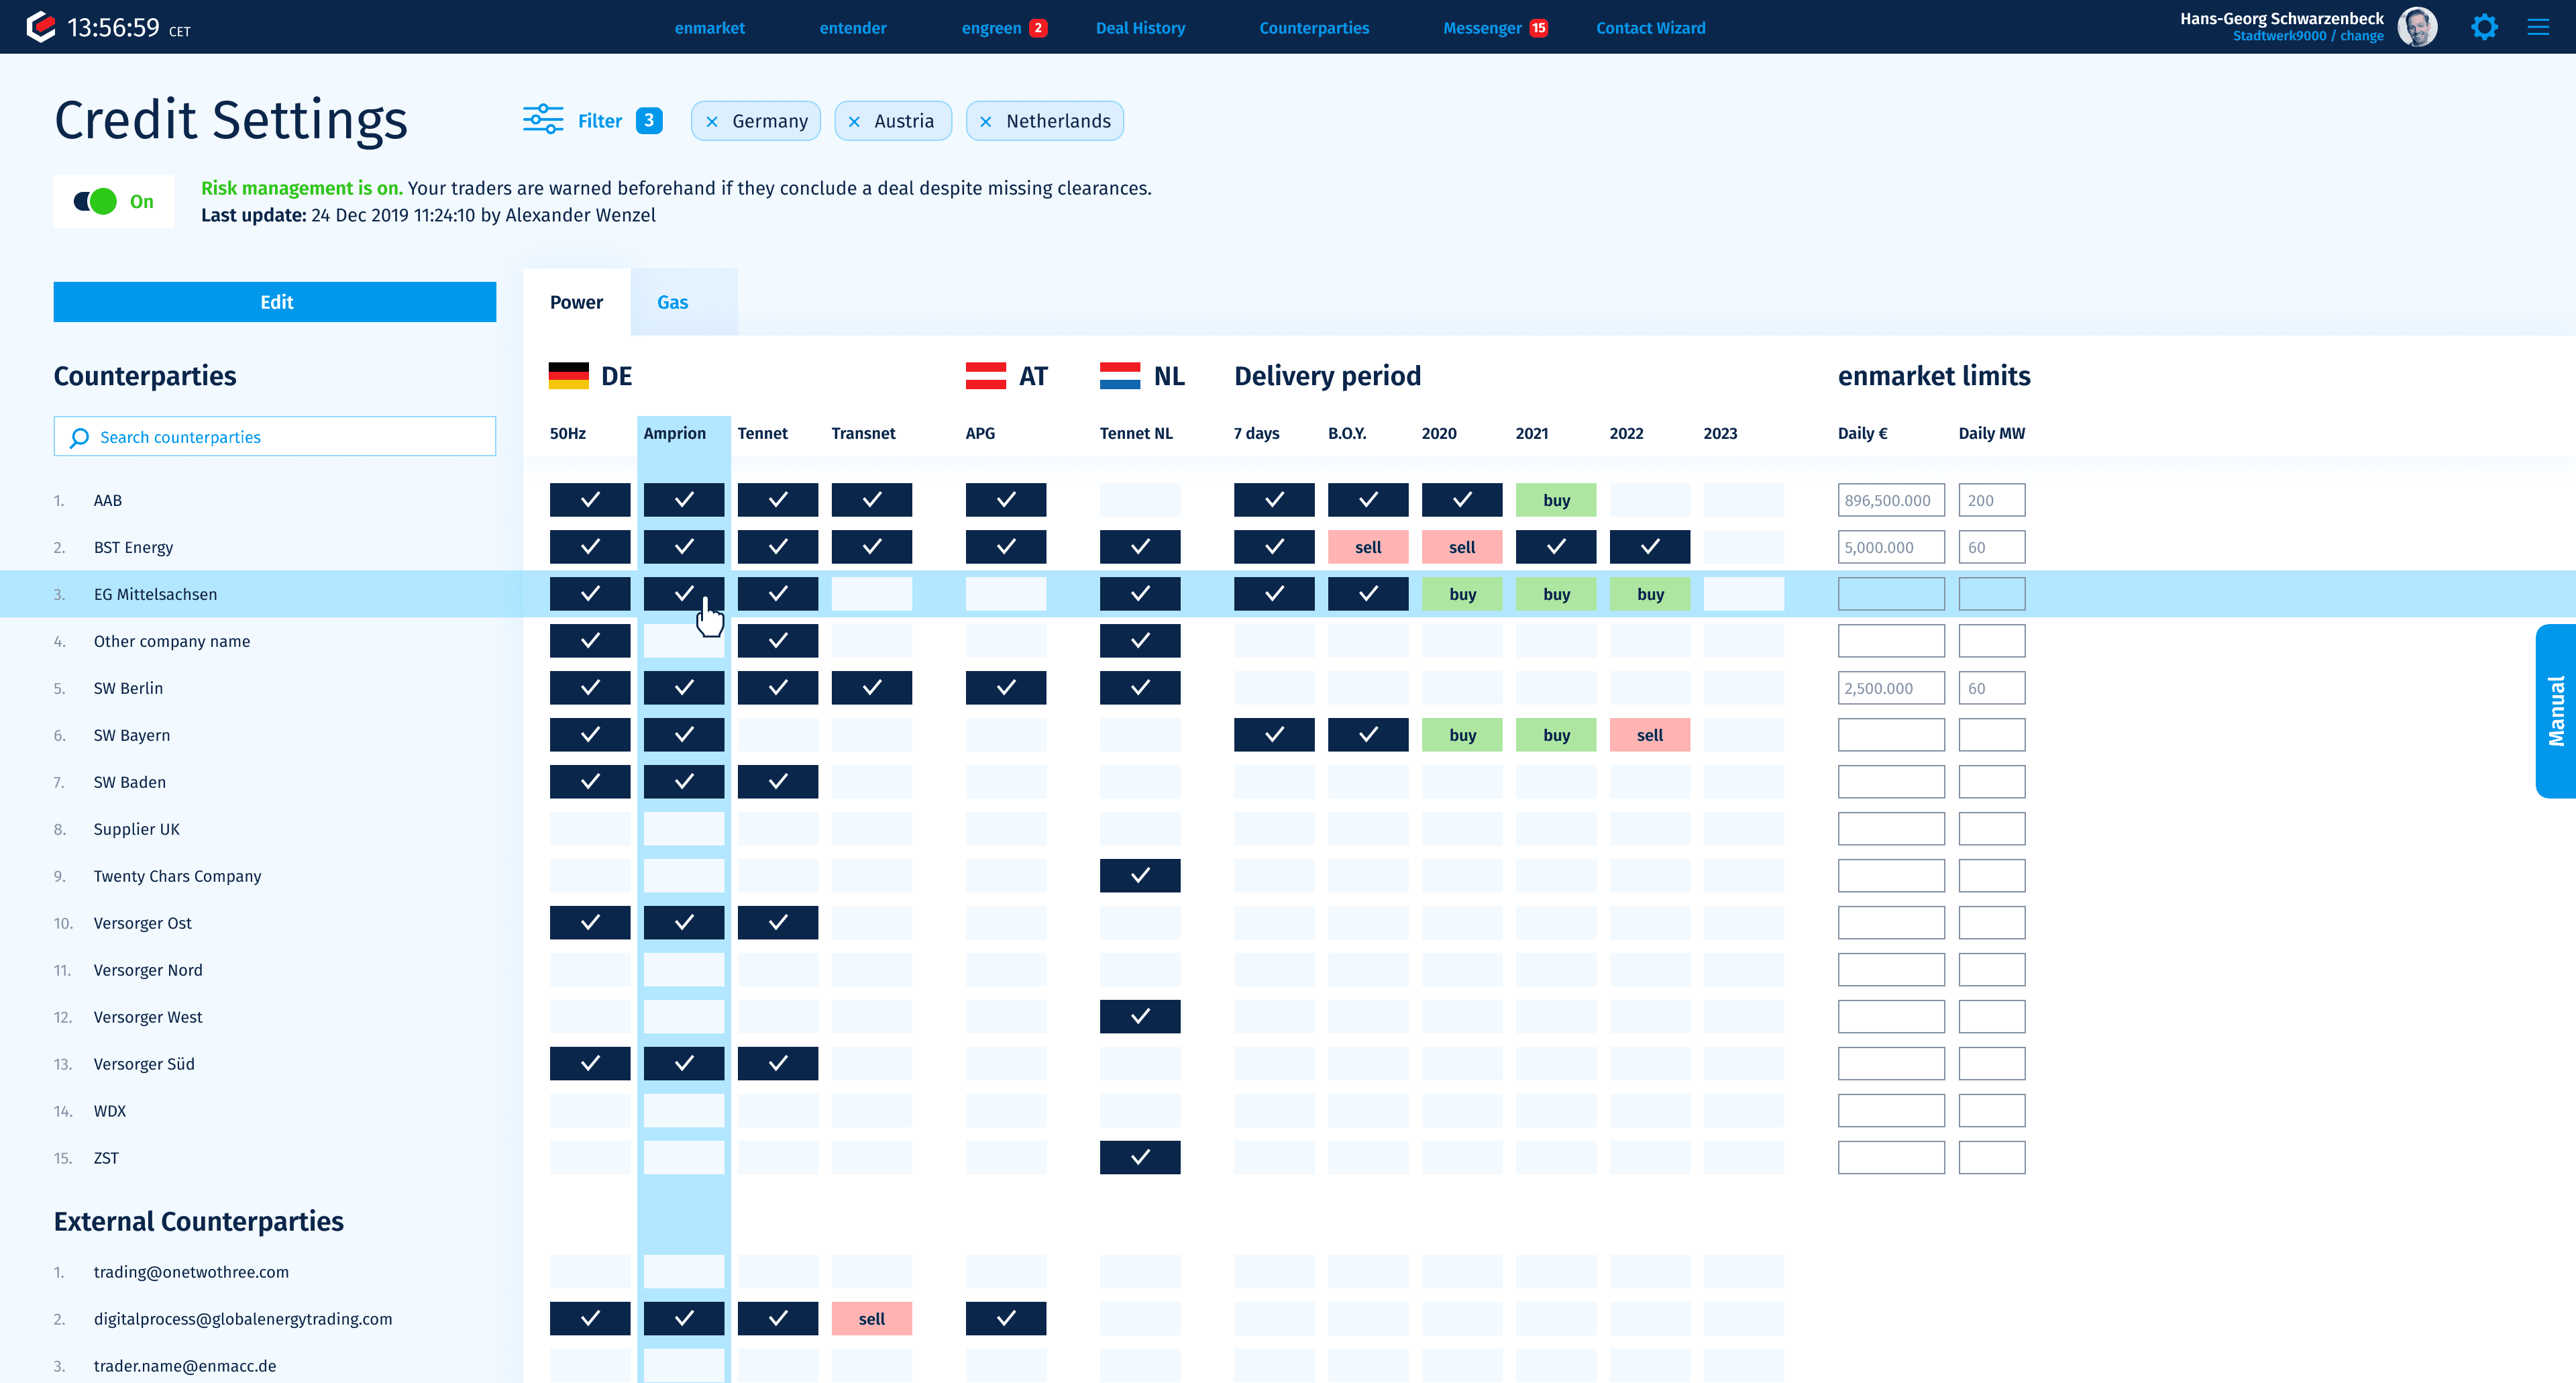Click BST Energy B.O.Y. sell cell
The height and width of the screenshot is (1383, 2576).
[x=1368, y=547]
